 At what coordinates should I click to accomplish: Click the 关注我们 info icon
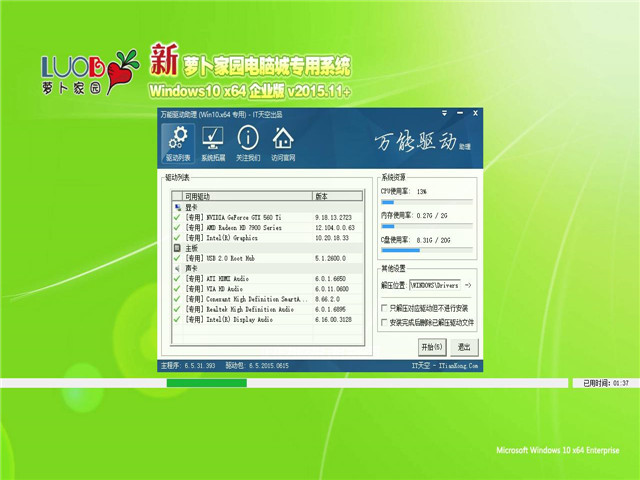coord(248,144)
